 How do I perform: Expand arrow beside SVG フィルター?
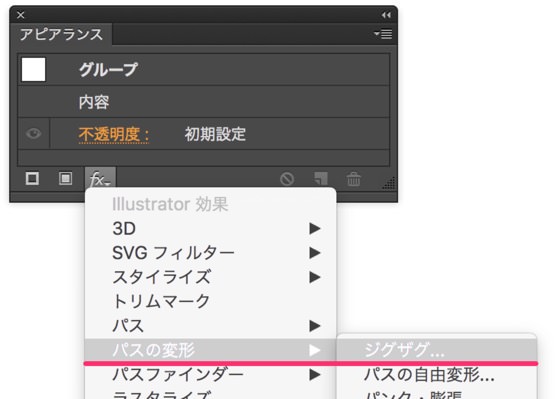[315, 253]
